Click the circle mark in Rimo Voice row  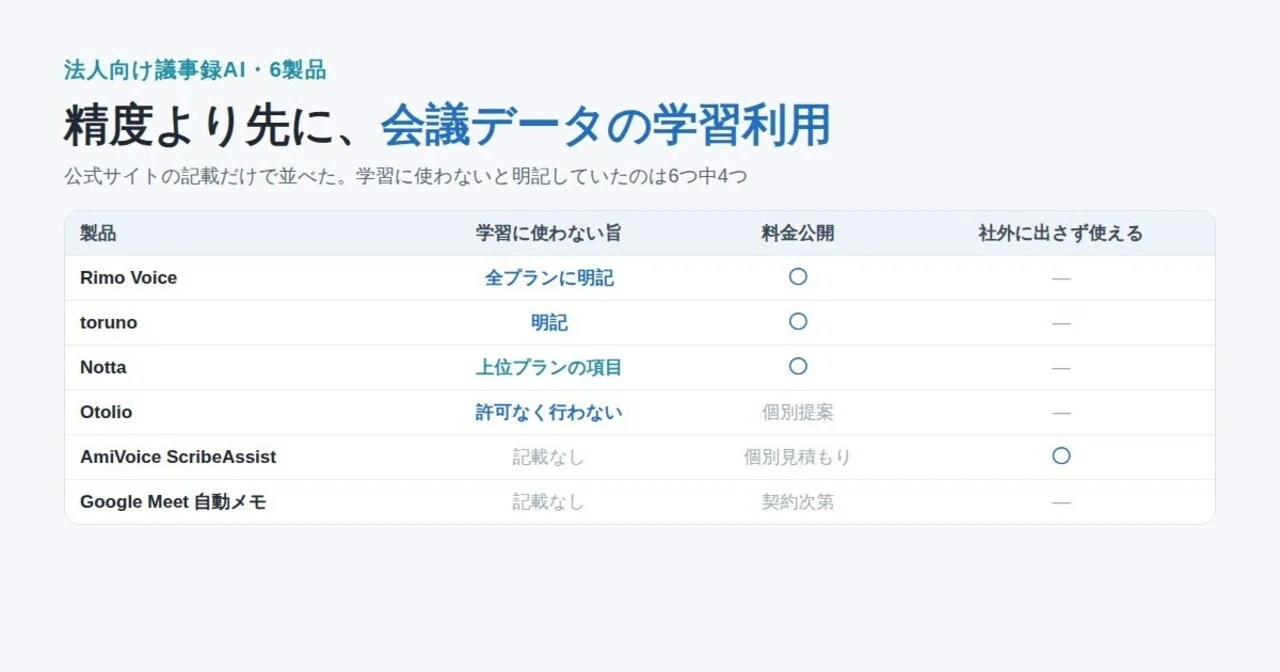798,277
